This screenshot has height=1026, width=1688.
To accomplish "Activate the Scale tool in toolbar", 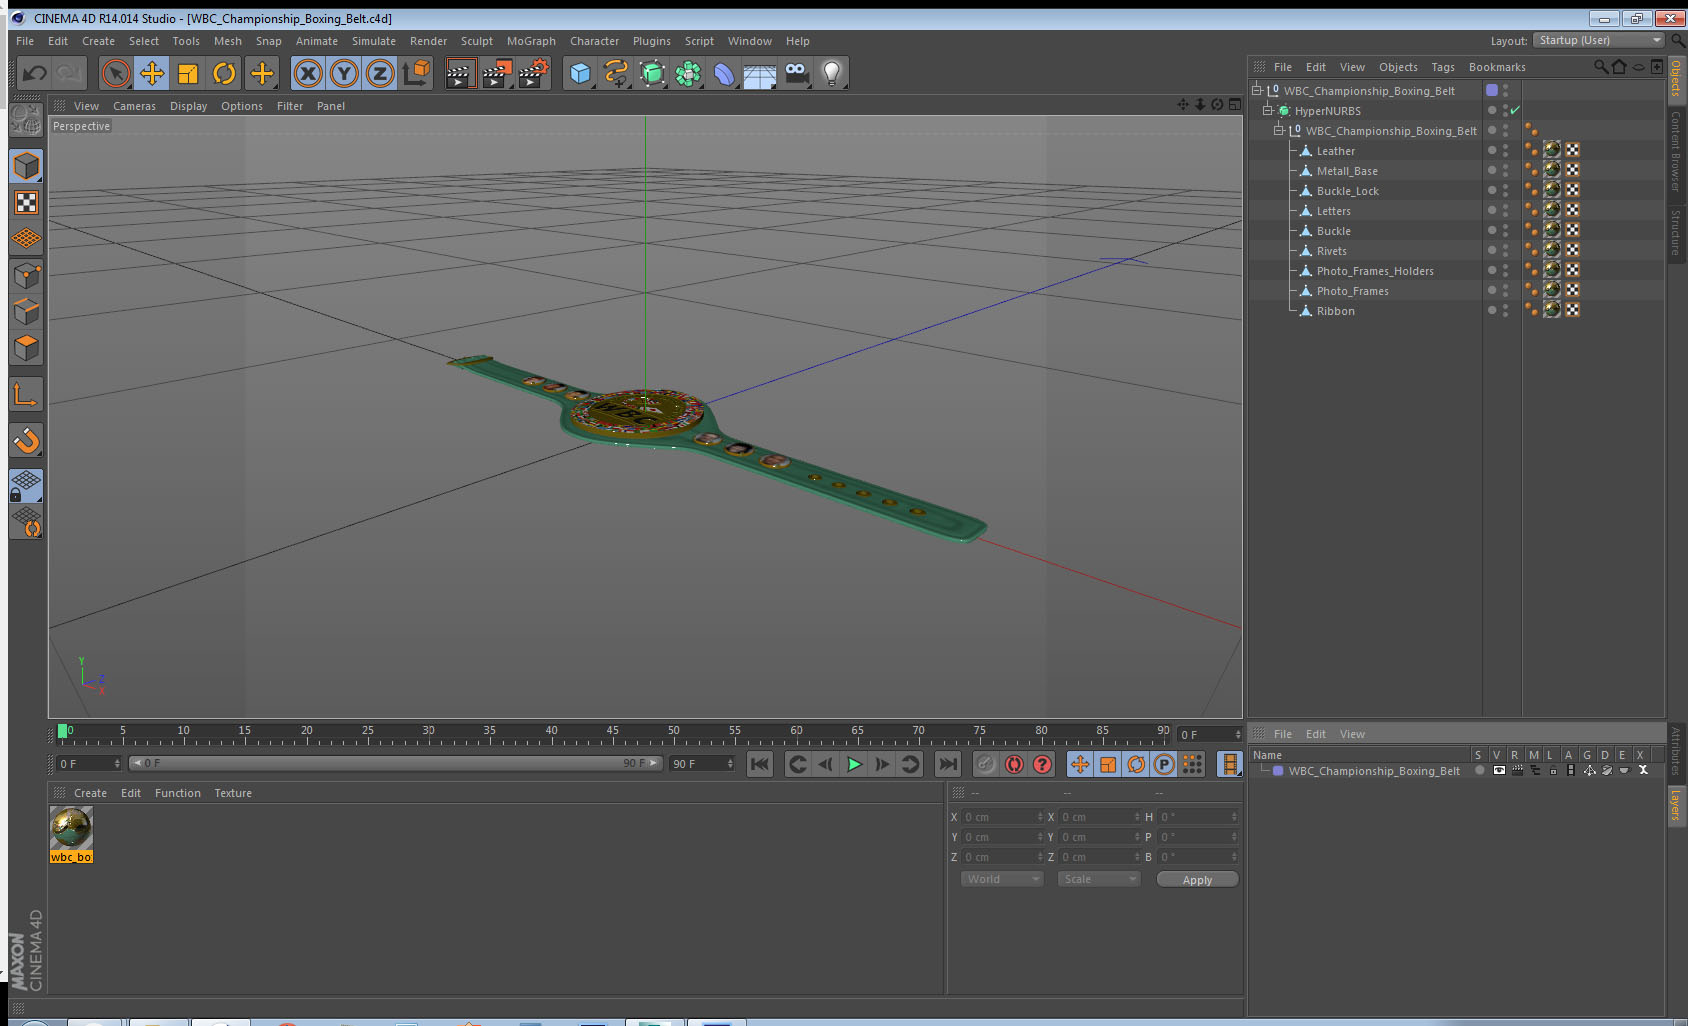I will [x=188, y=73].
